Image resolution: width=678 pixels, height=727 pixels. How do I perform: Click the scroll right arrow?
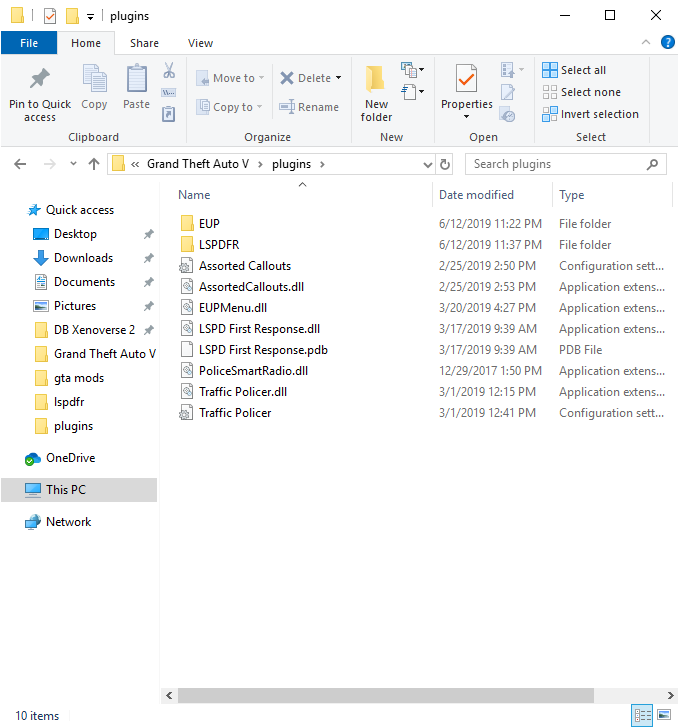point(671,695)
